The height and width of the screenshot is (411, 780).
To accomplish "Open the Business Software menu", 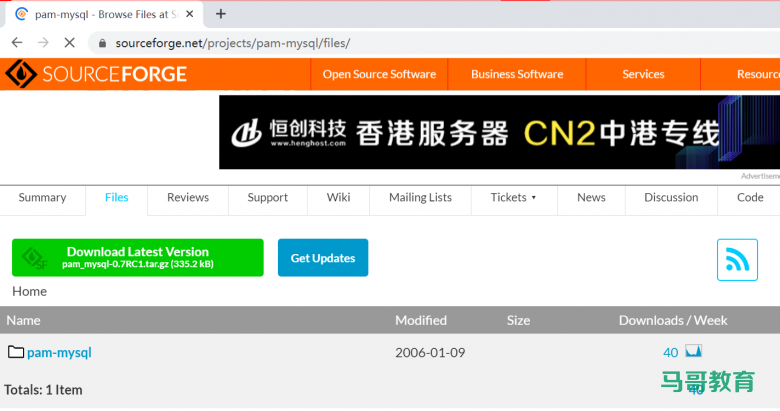I will click(517, 74).
